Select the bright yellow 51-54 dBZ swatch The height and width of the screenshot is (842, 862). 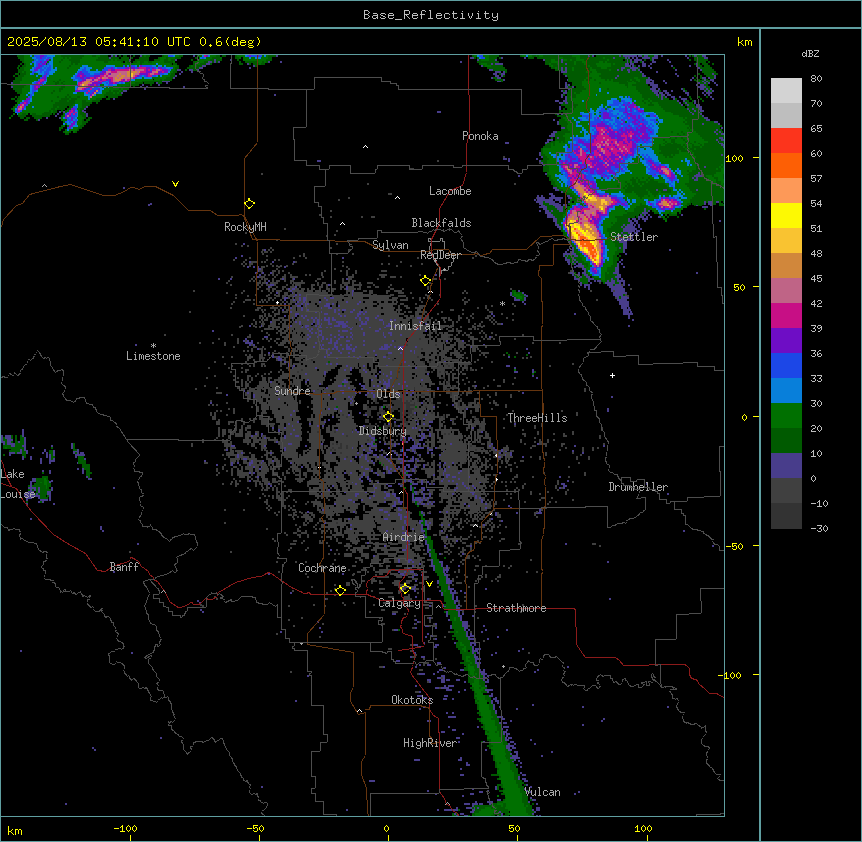point(786,216)
